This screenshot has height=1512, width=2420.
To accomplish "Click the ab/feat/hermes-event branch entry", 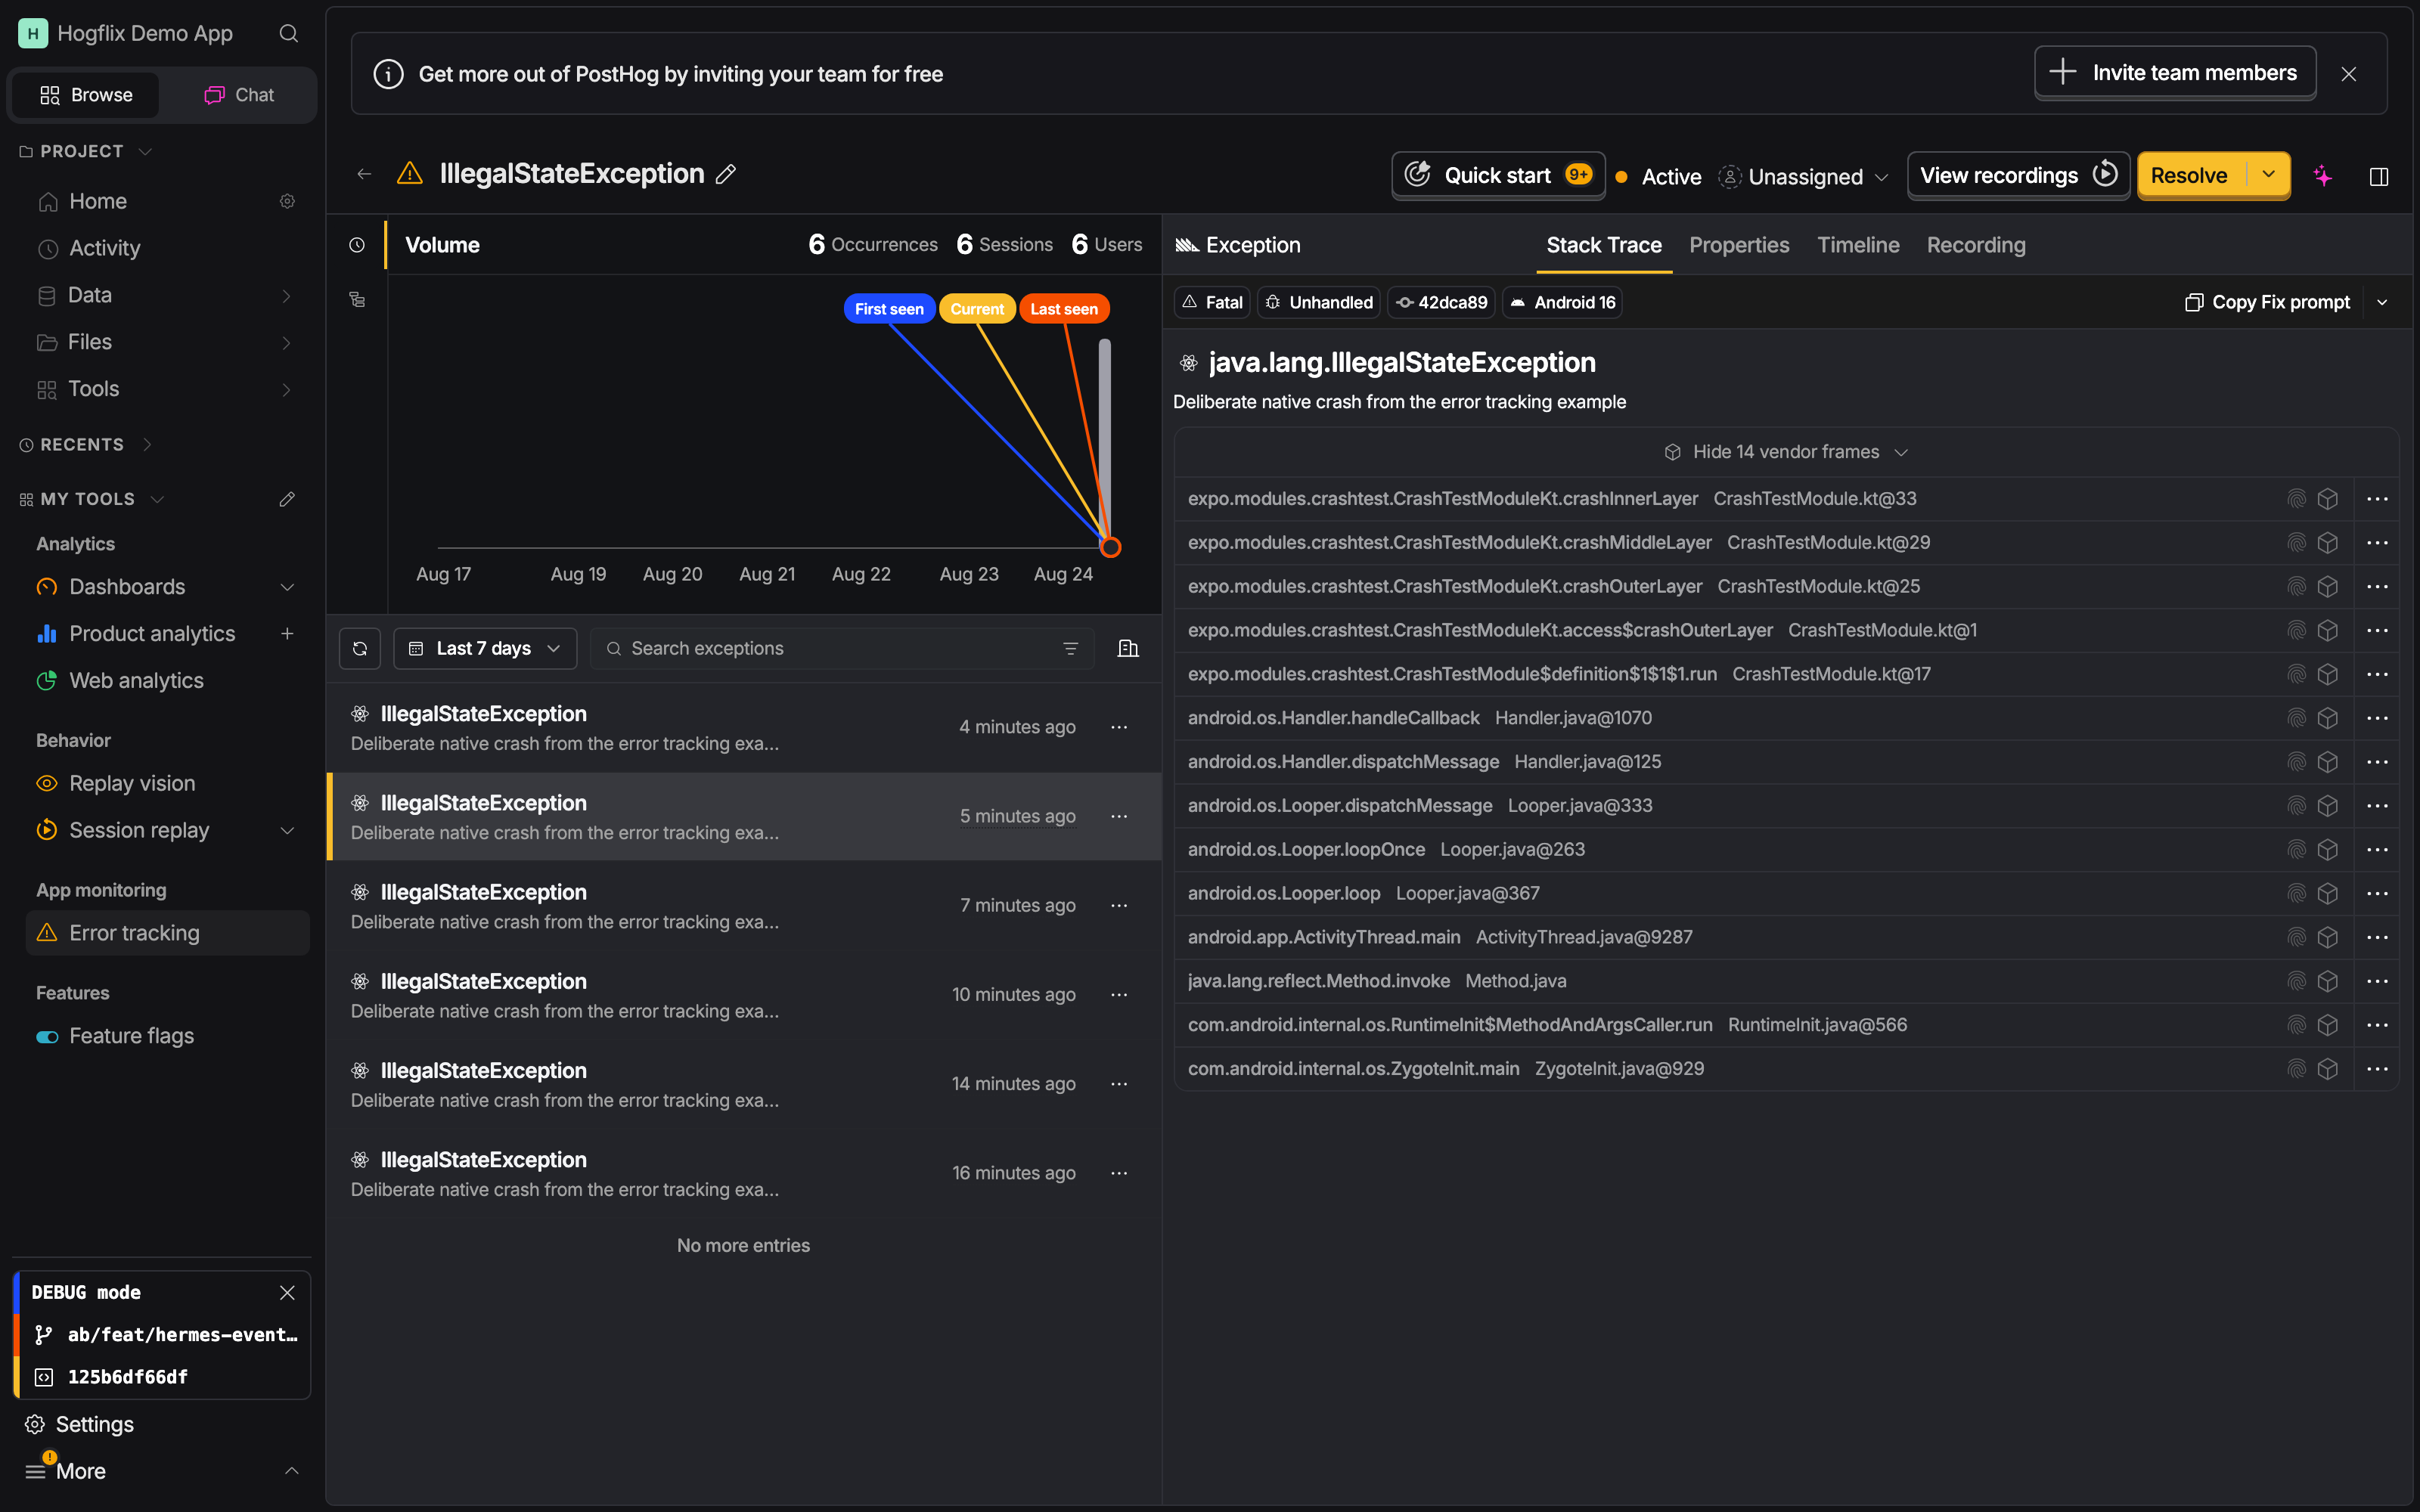I will pyautogui.click(x=166, y=1334).
